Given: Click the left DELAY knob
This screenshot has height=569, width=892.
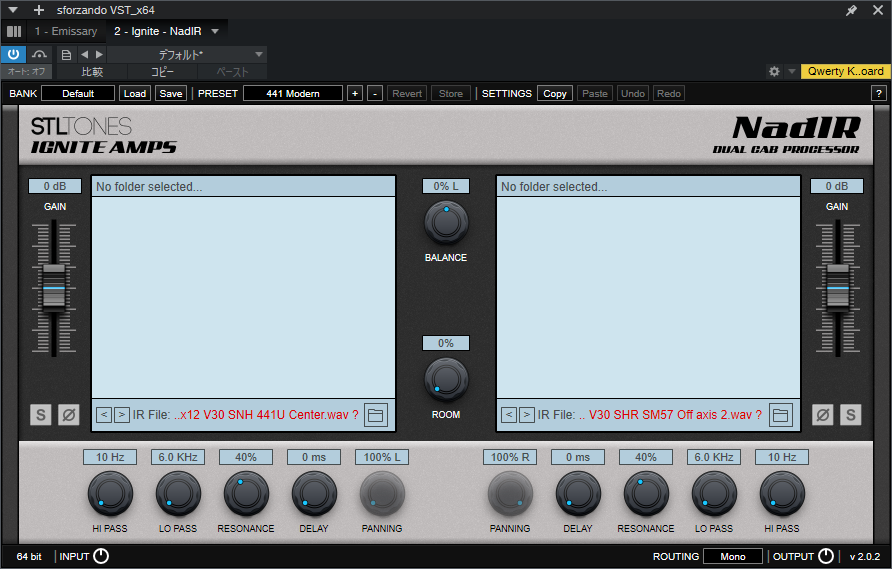Looking at the screenshot, I should tap(314, 493).
